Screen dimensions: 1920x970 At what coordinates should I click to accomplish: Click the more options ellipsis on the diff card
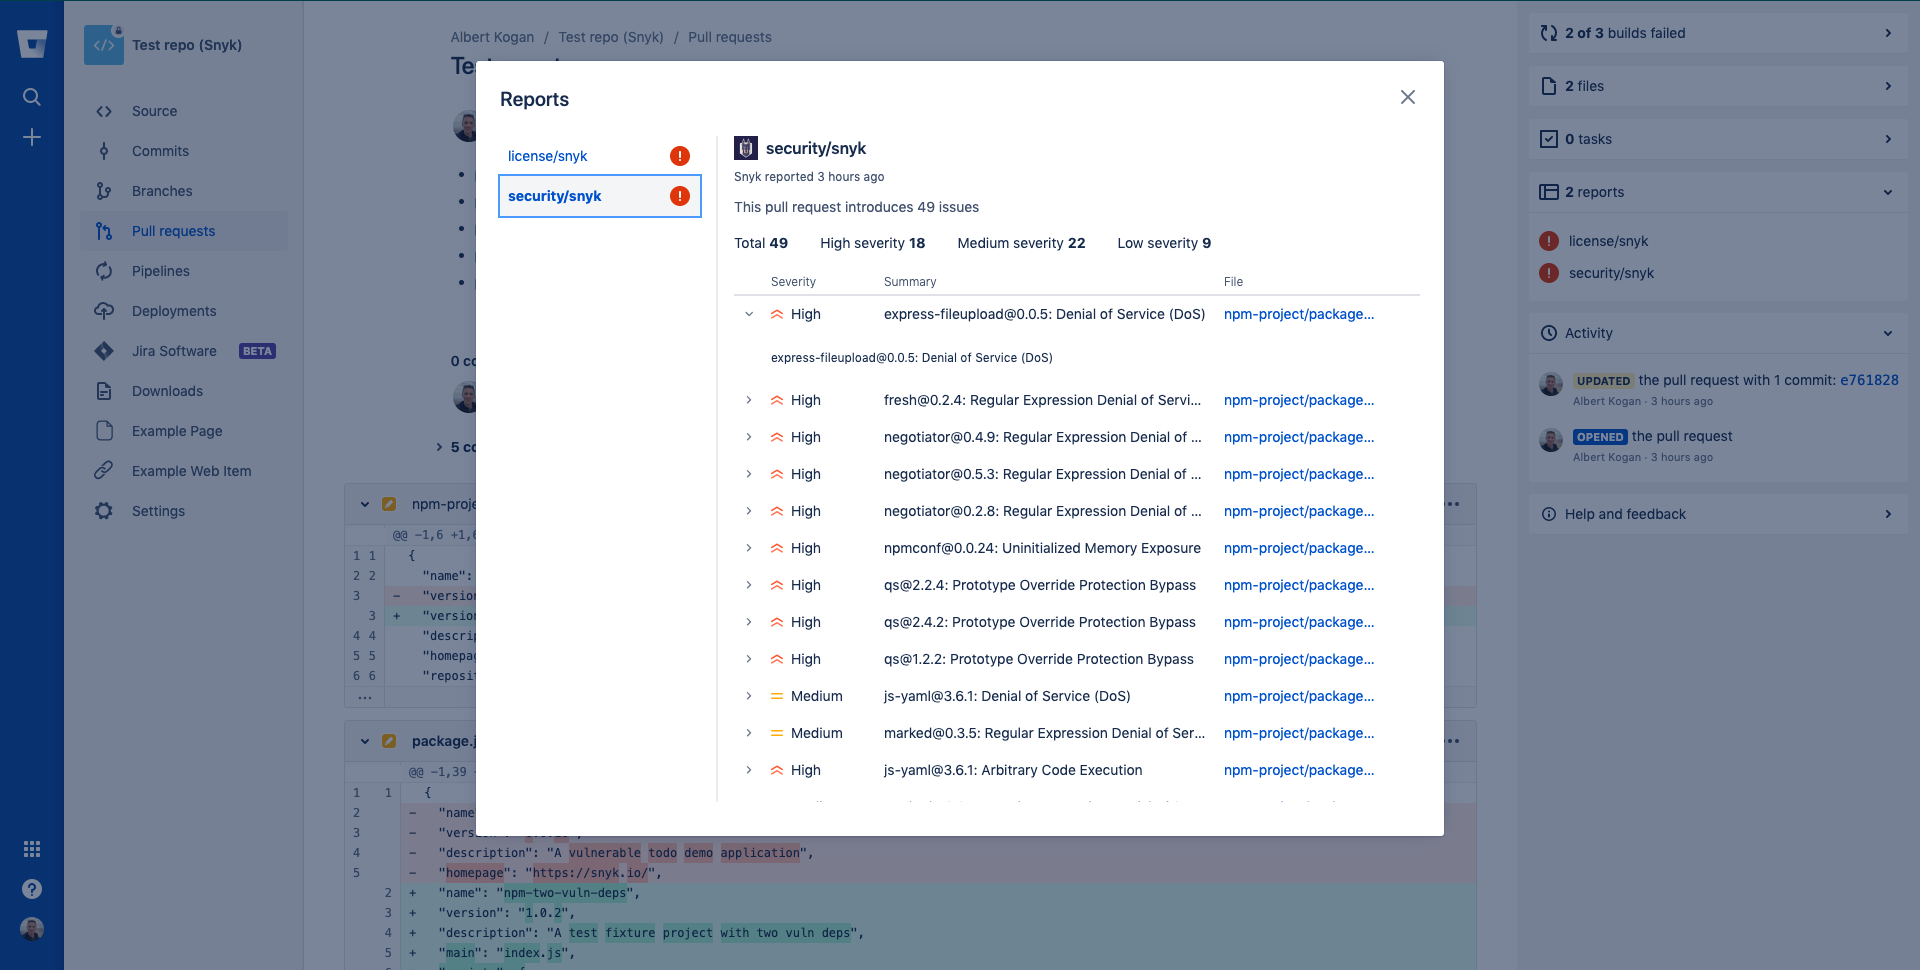tap(1453, 504)
